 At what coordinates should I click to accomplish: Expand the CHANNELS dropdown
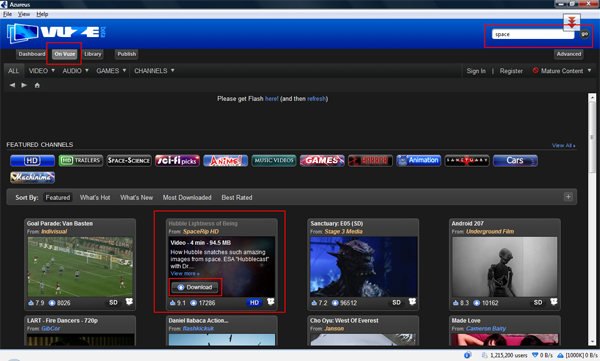[x=154, y=71]
